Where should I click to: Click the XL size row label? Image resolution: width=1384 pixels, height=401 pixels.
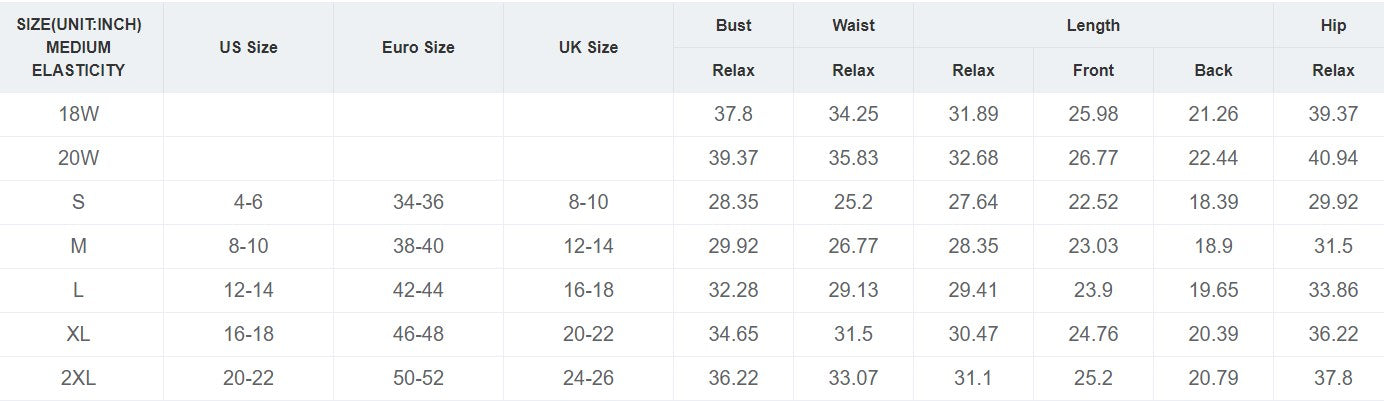[x=79, y=334]
